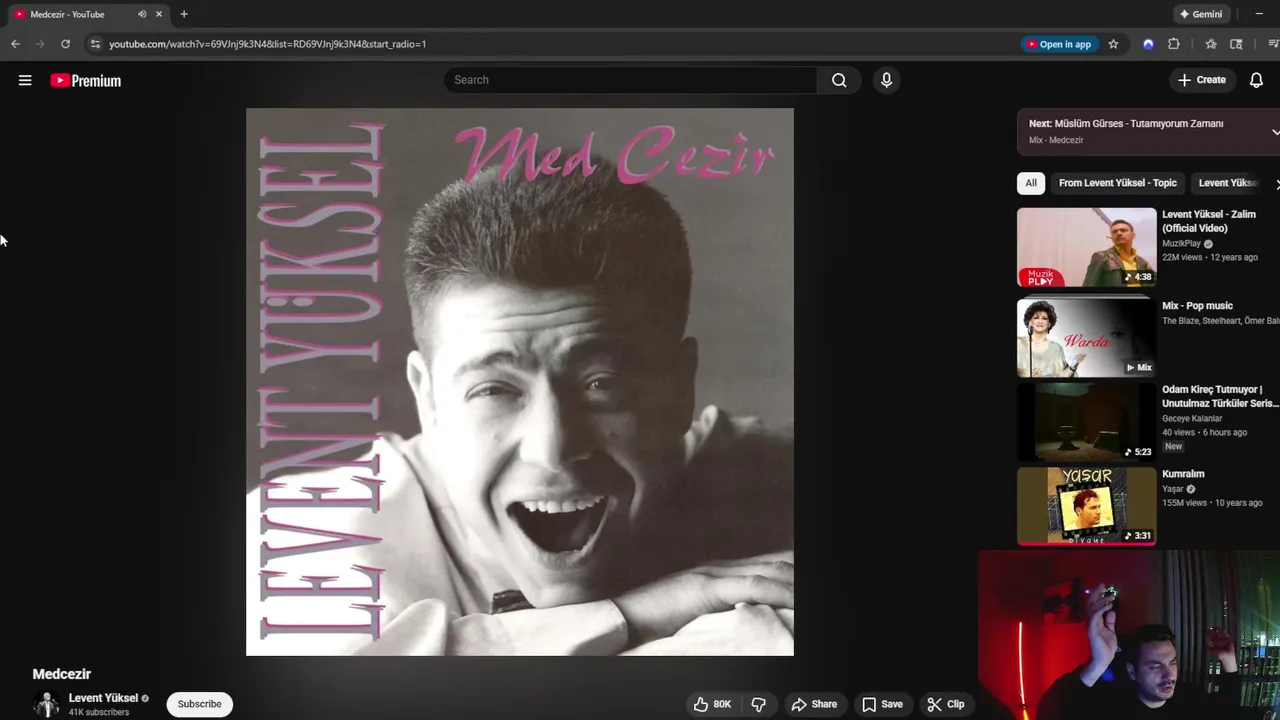Screen dimensions: 1280x720
Task: Open Yaşar channel name under Kumralım
Action: (1172, 489)
